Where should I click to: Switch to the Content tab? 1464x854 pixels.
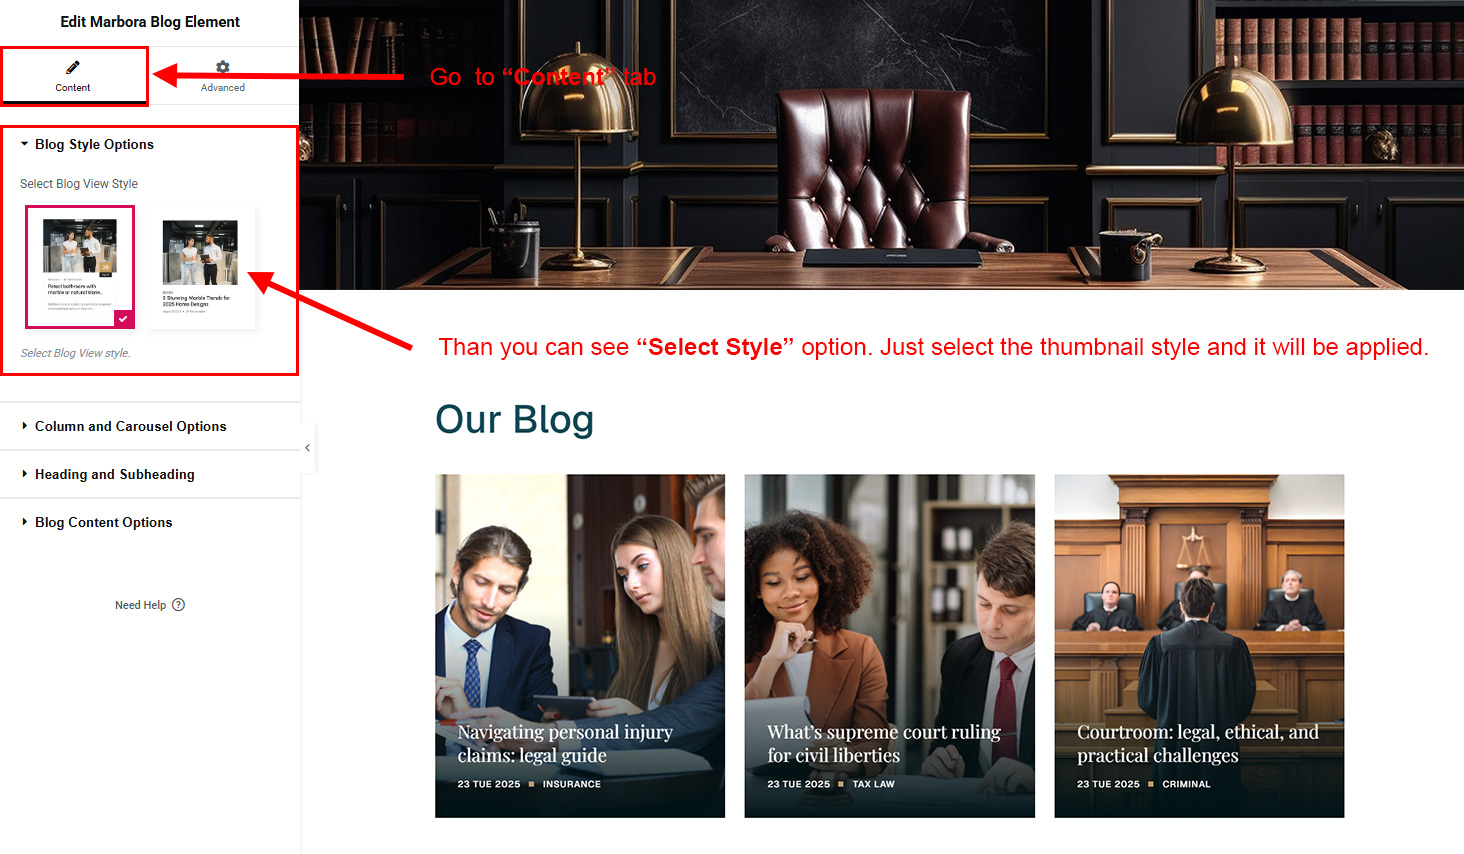click(74, 75)
